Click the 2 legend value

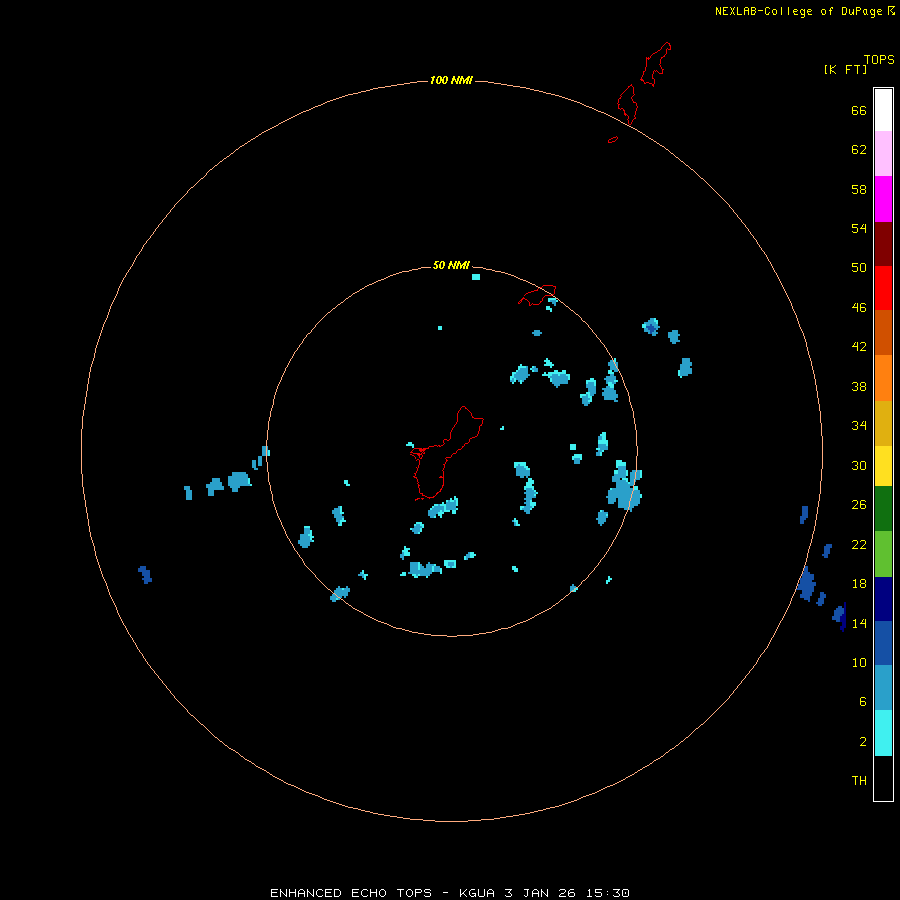point(863,742)
